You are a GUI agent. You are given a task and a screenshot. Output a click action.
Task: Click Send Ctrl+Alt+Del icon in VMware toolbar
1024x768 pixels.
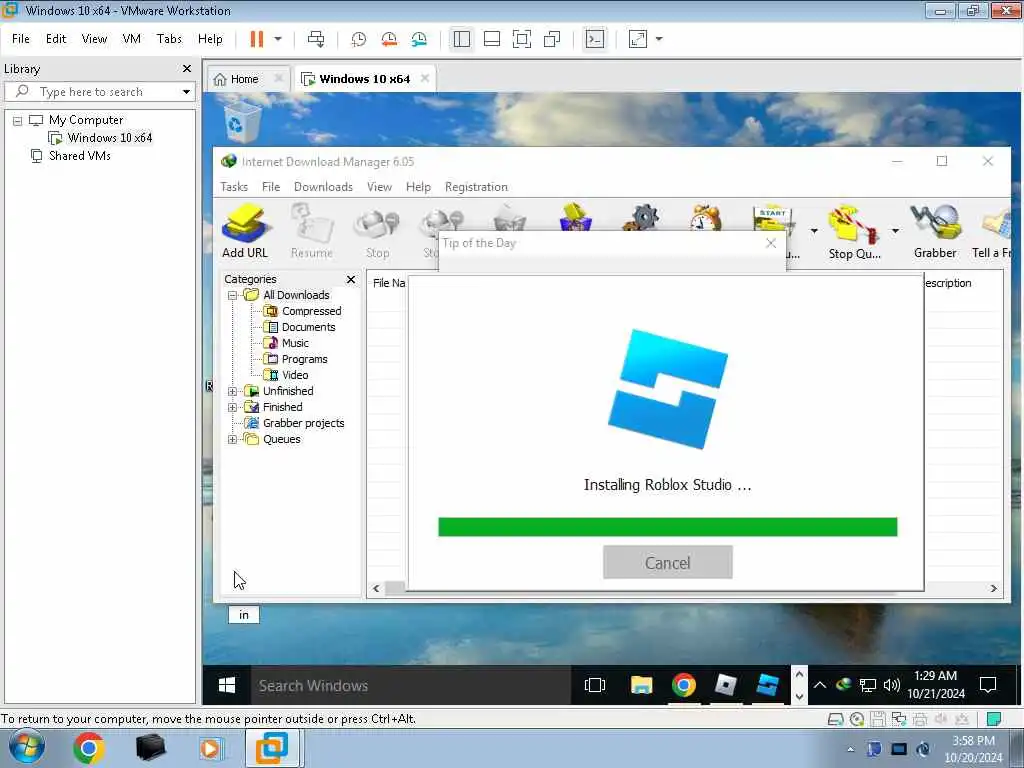coord(316,39)
